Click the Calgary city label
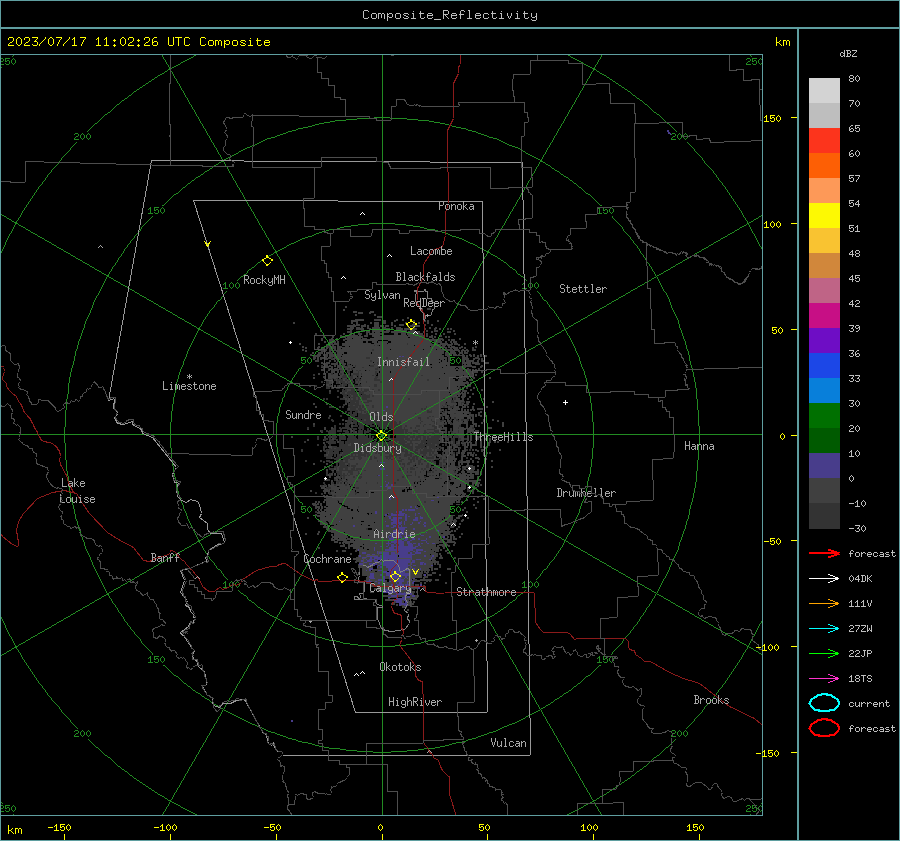Screen dimensions: 900x841 (x=390, y=588)
